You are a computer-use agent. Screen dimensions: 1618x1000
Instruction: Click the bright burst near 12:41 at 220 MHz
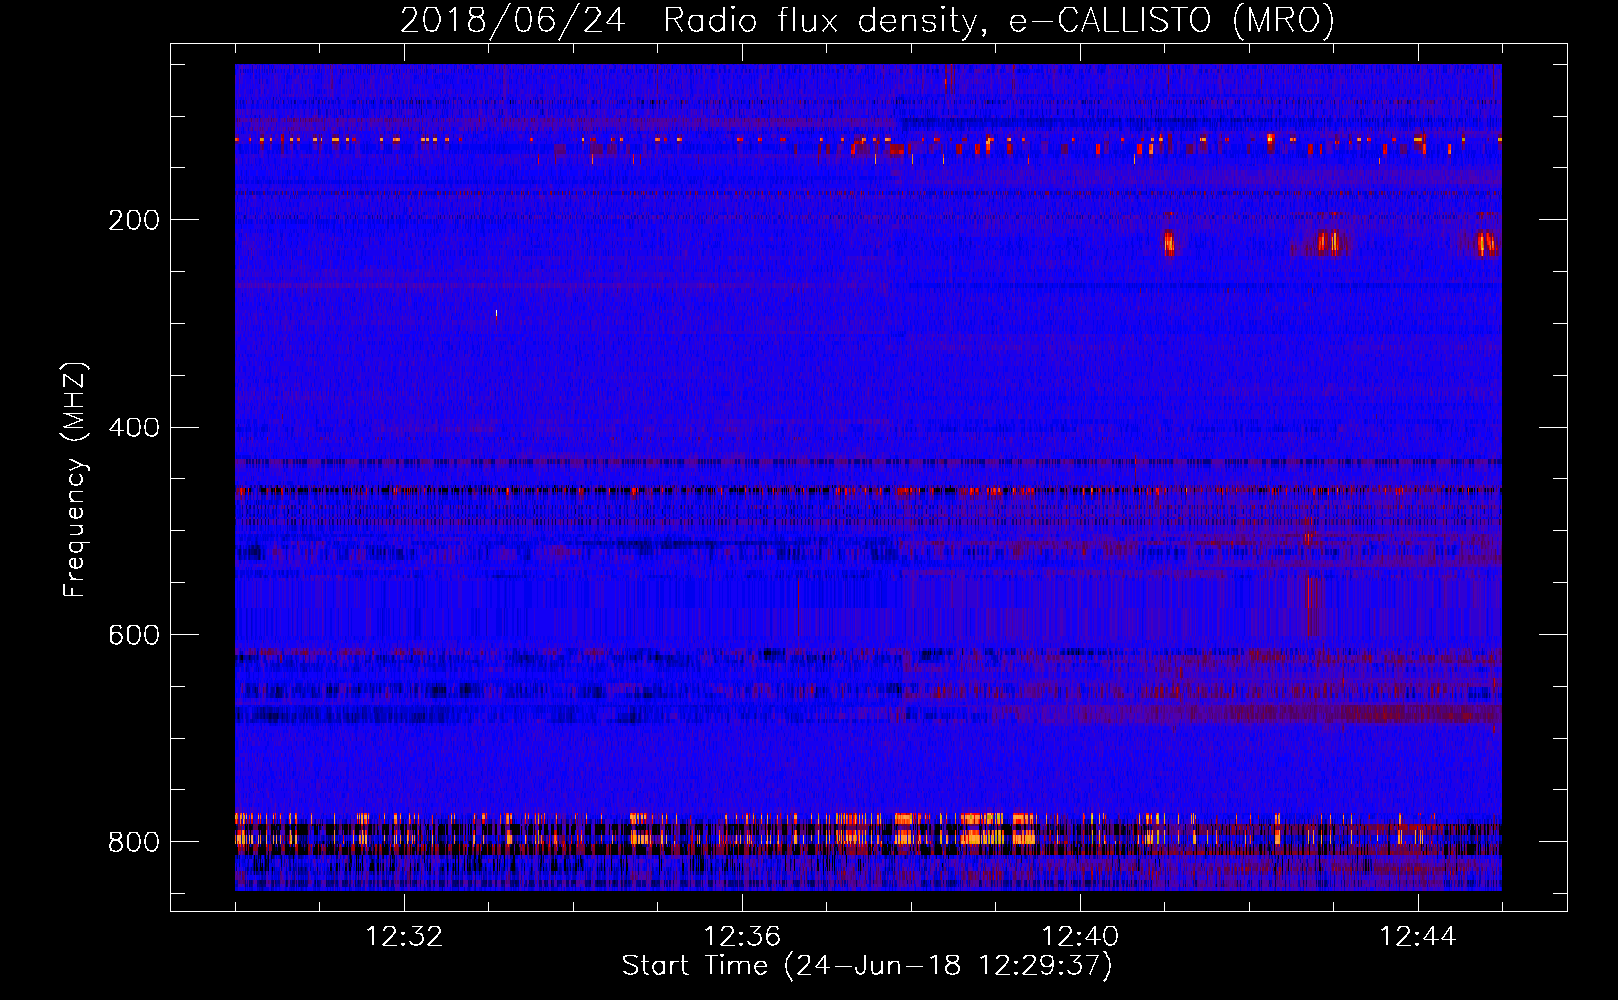(x=1169, y=242)
